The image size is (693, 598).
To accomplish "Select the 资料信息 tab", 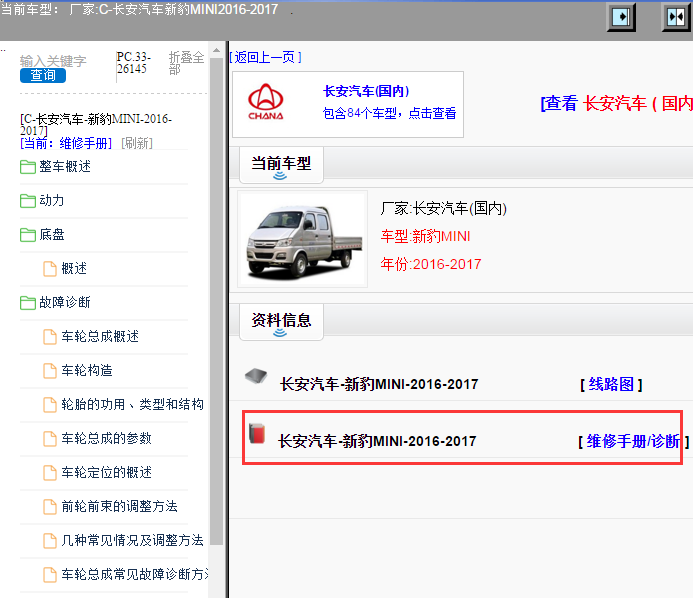I will pyautogui.click(x=281, y=323).
